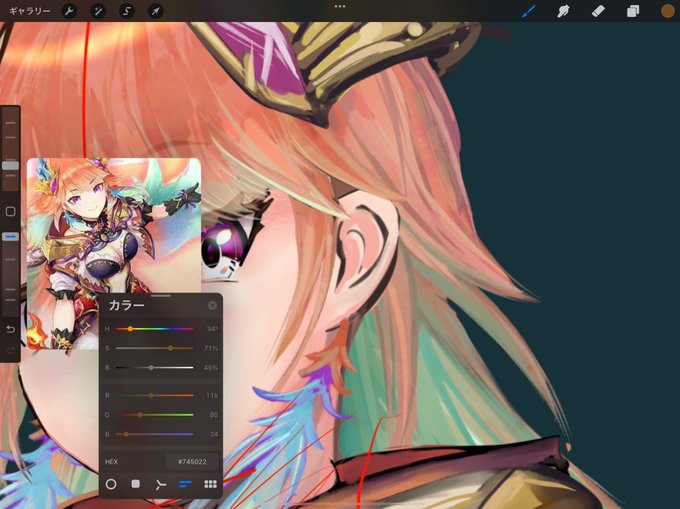This screenshot has width=680, height=509.
Task: Grab the color panel's top handle bar
Action: click(161, 296)
